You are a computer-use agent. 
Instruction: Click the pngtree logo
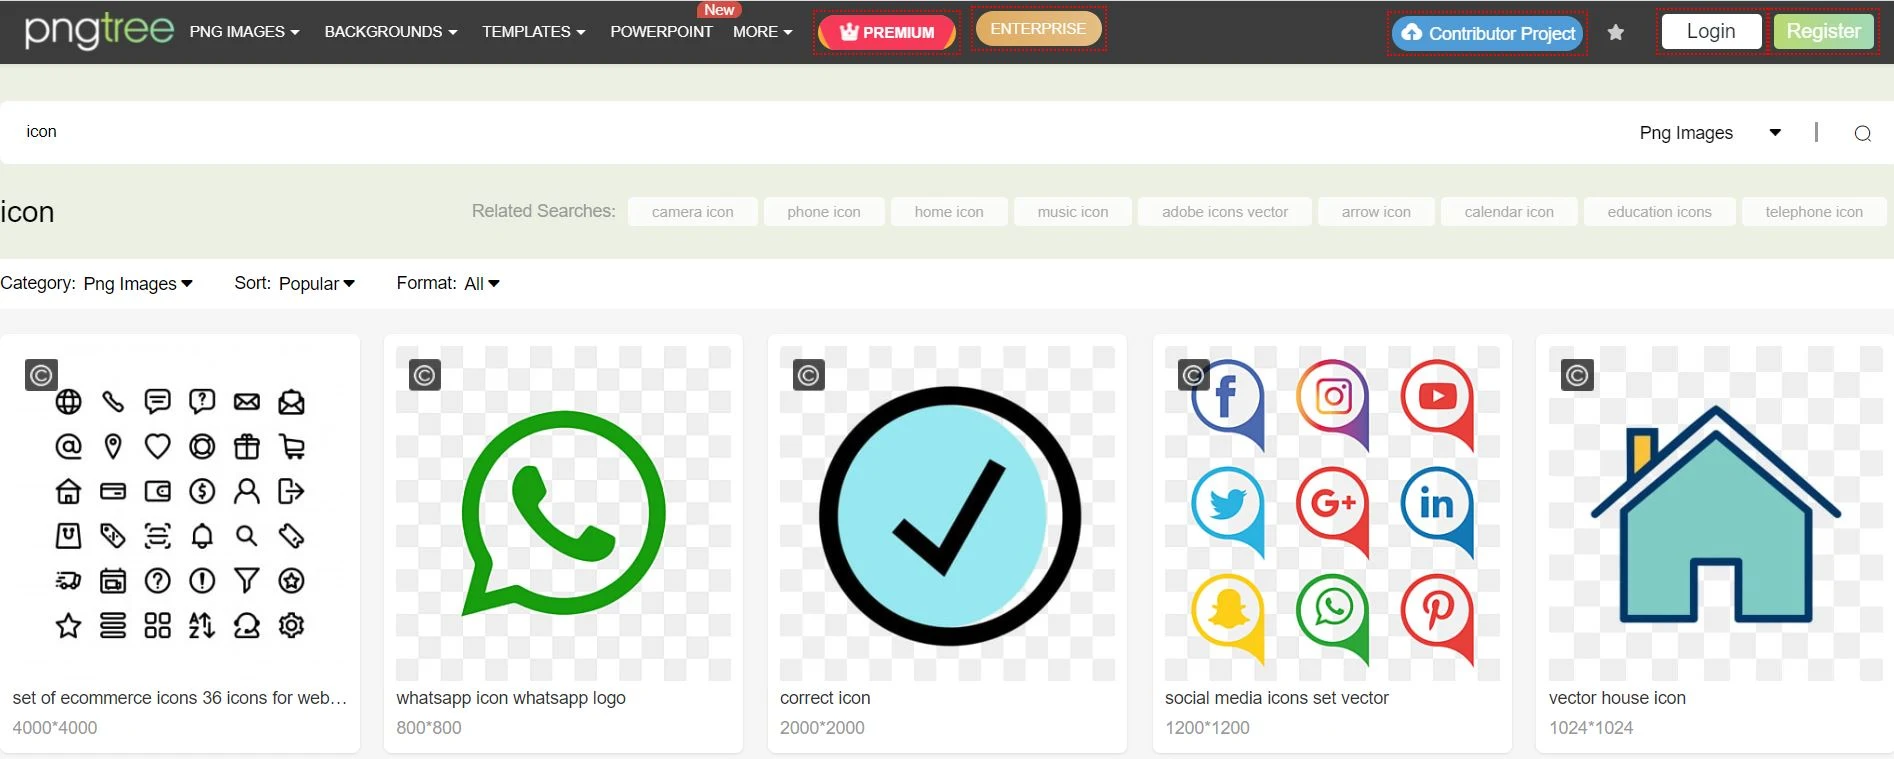[x=99, y=31]
